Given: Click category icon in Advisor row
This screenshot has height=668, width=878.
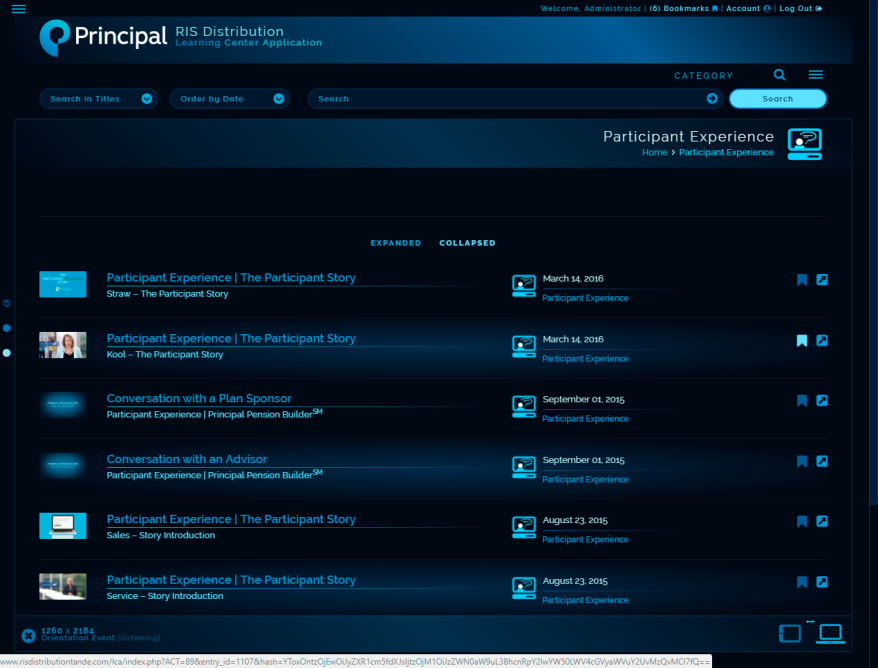Looking at the screenshot, I should click(524, 467).
